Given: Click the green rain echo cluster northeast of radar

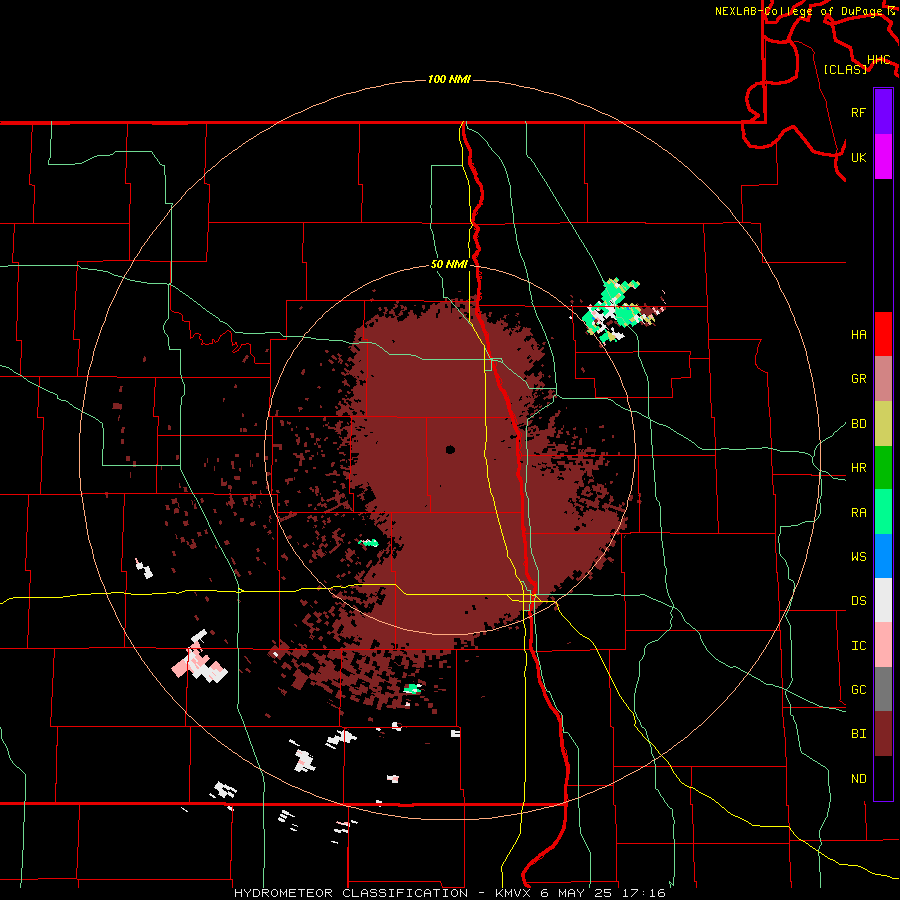Looking at the screenshot, I should point(613,310).
